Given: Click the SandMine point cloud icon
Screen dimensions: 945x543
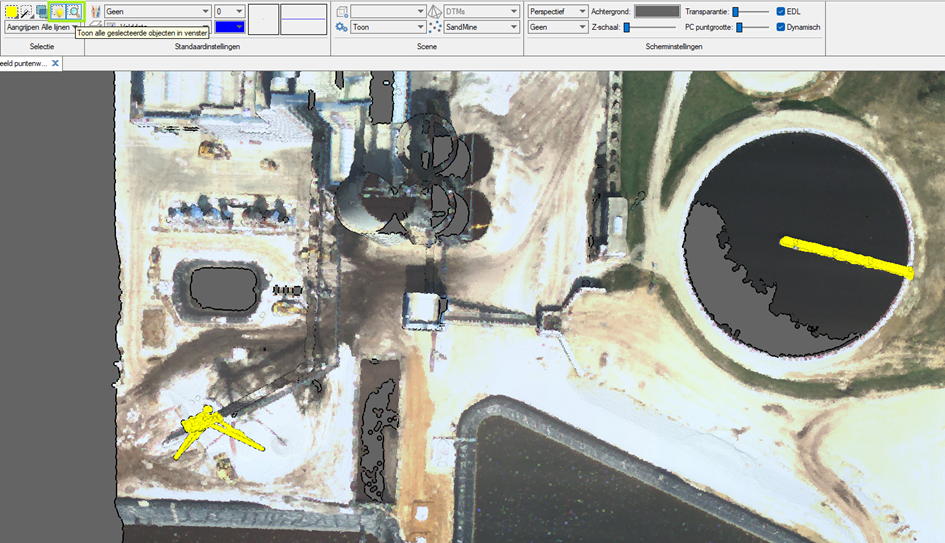Looking at the screenshot, I should 435,28.
